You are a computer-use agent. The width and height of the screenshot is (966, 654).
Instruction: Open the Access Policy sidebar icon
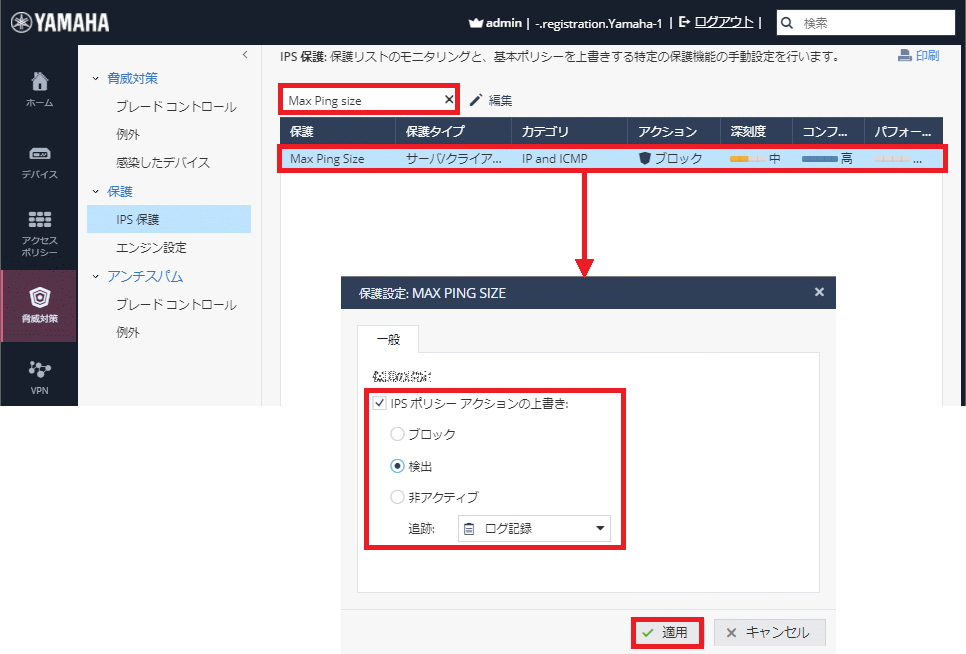pyautogui.click(x=39, y=232)
